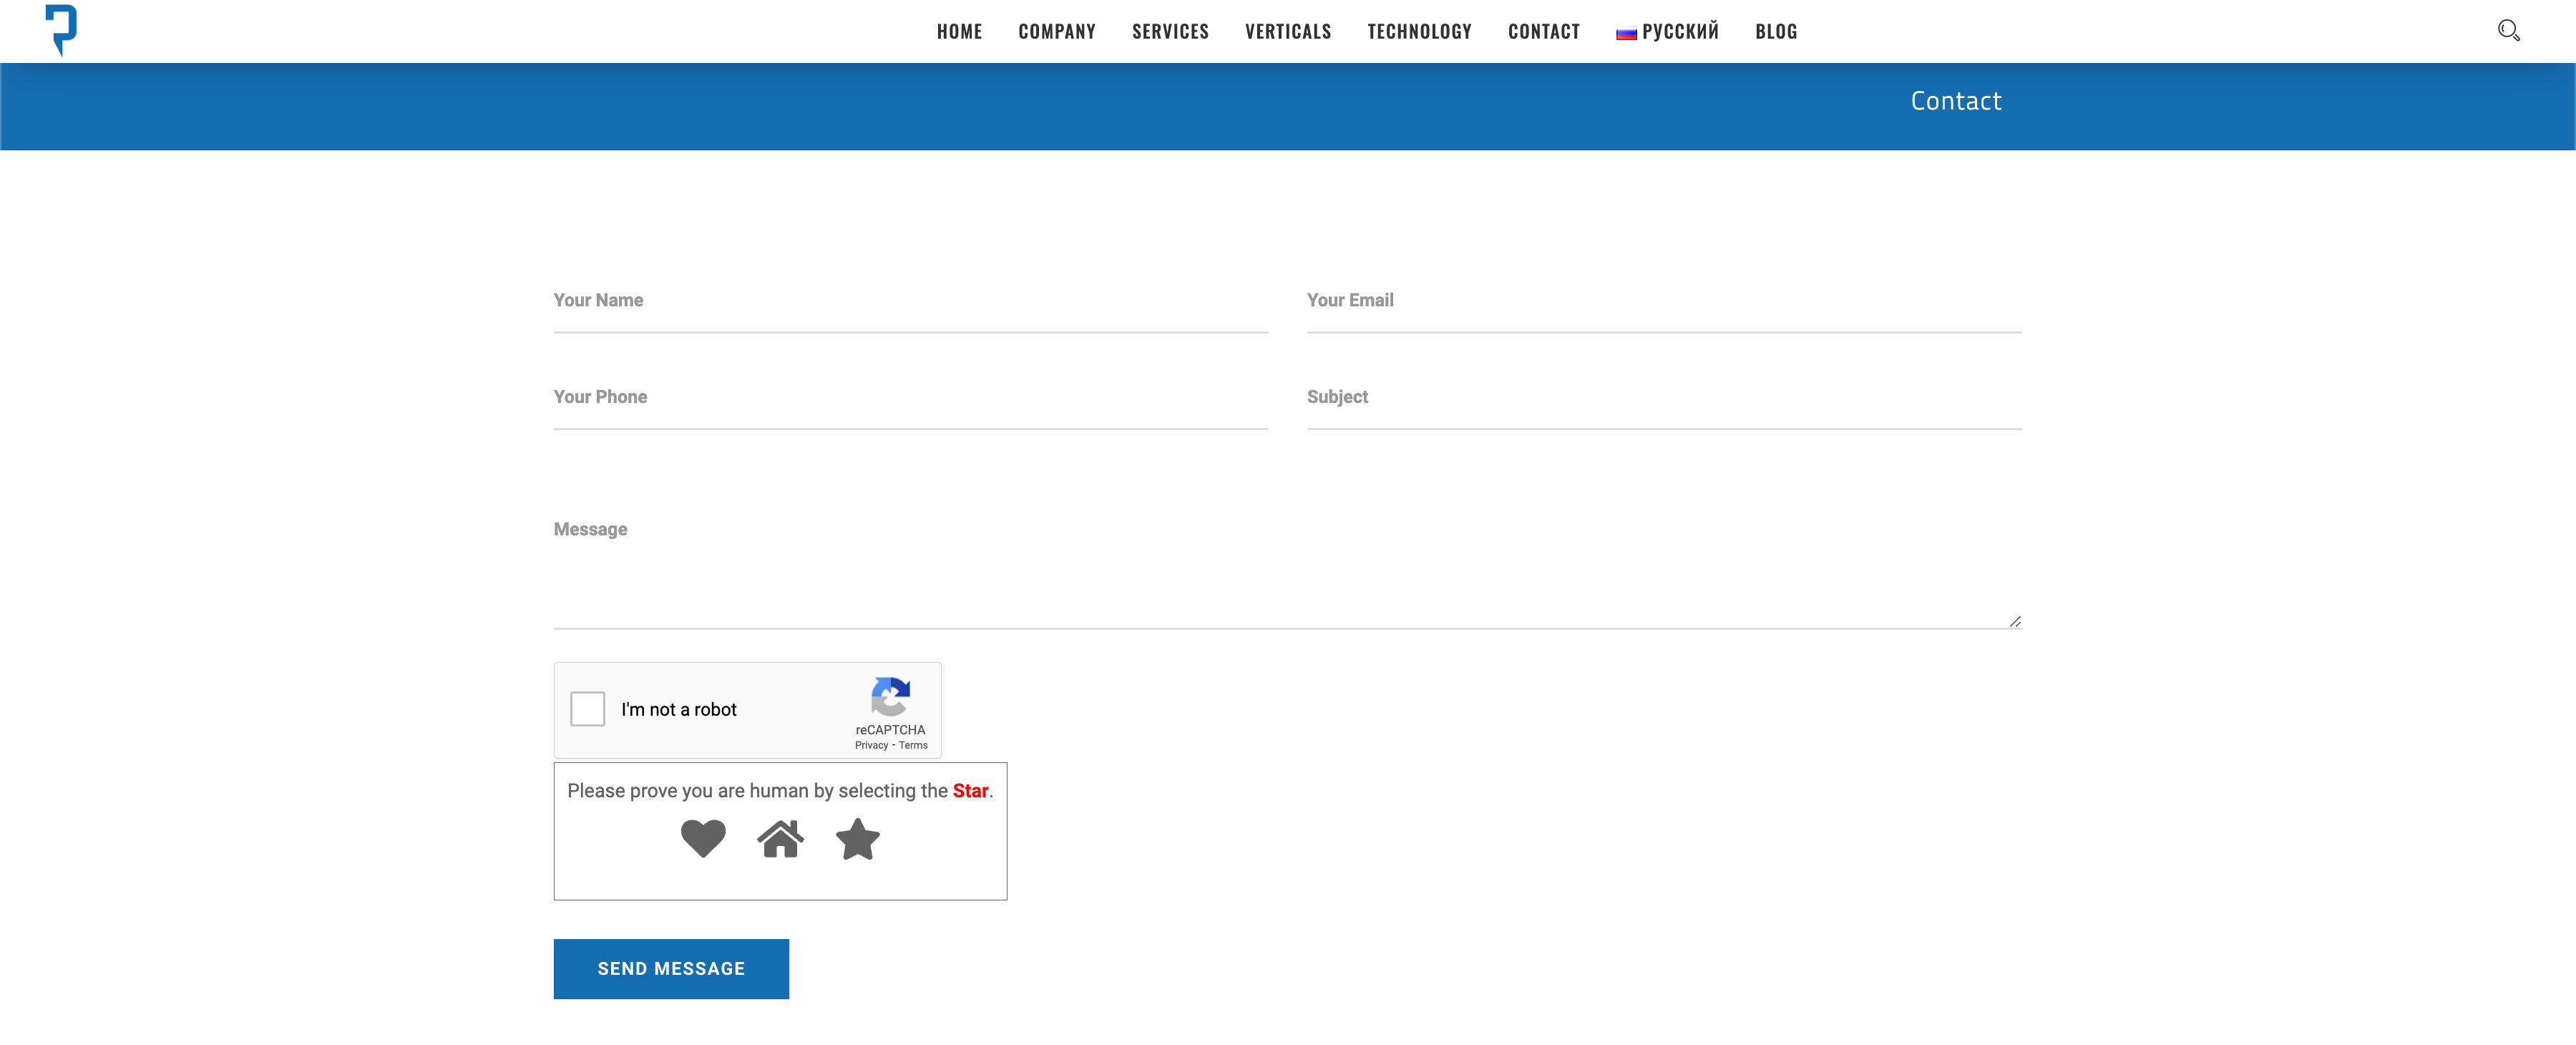Go to the Technology menu item
The image size is (2576, 1045).
click(x=1419, y=32)
